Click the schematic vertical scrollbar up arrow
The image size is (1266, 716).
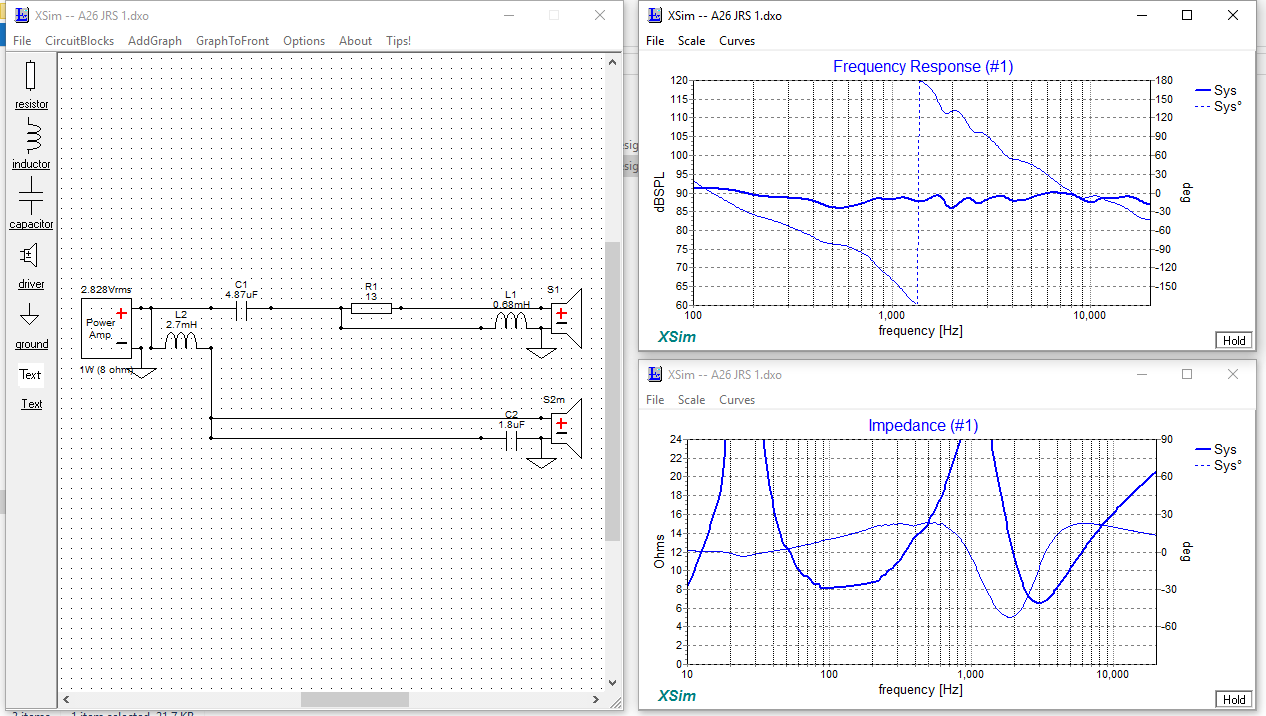coord(613,62)
